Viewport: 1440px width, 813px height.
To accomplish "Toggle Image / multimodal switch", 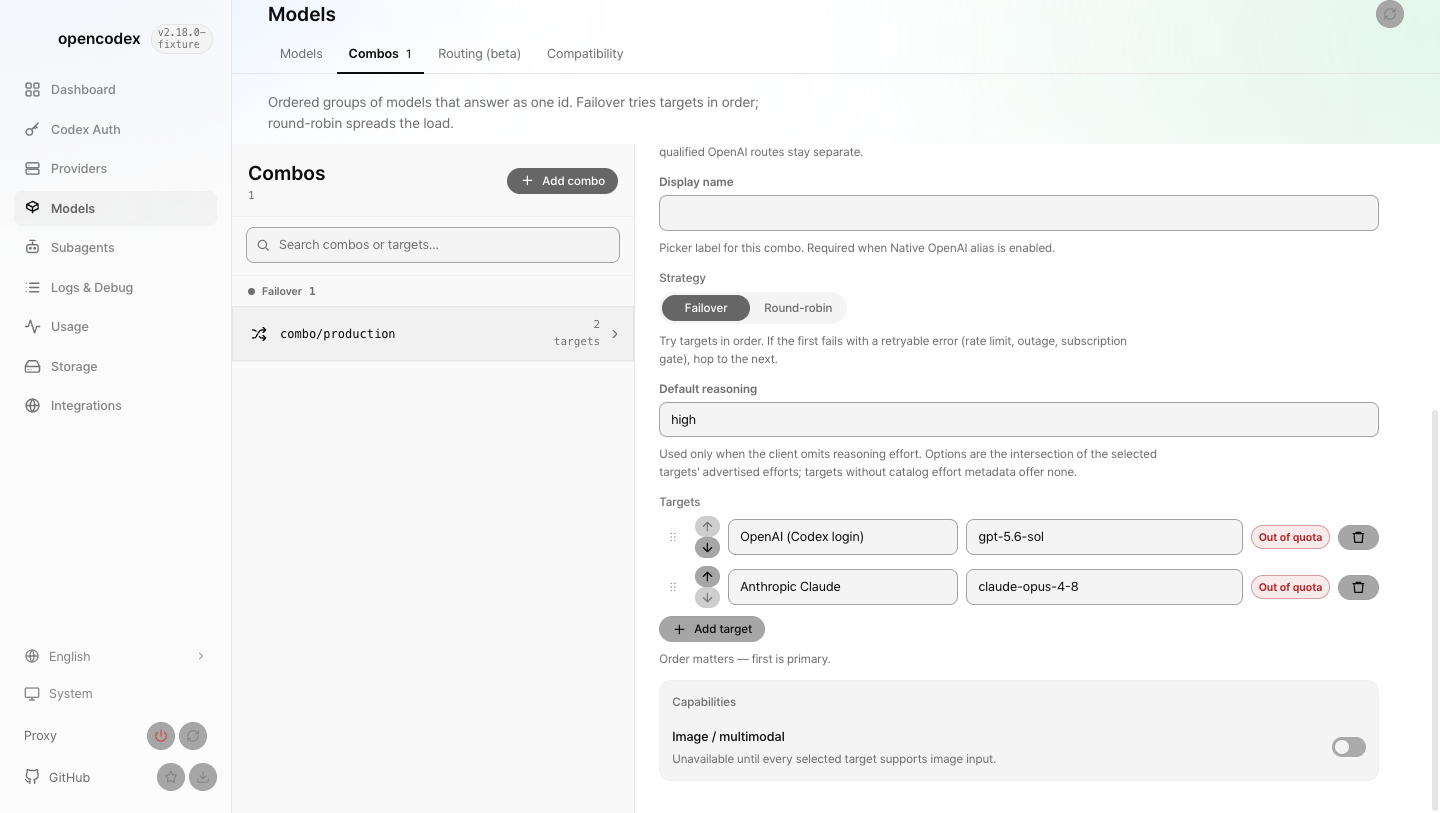I will [1348, 747].
